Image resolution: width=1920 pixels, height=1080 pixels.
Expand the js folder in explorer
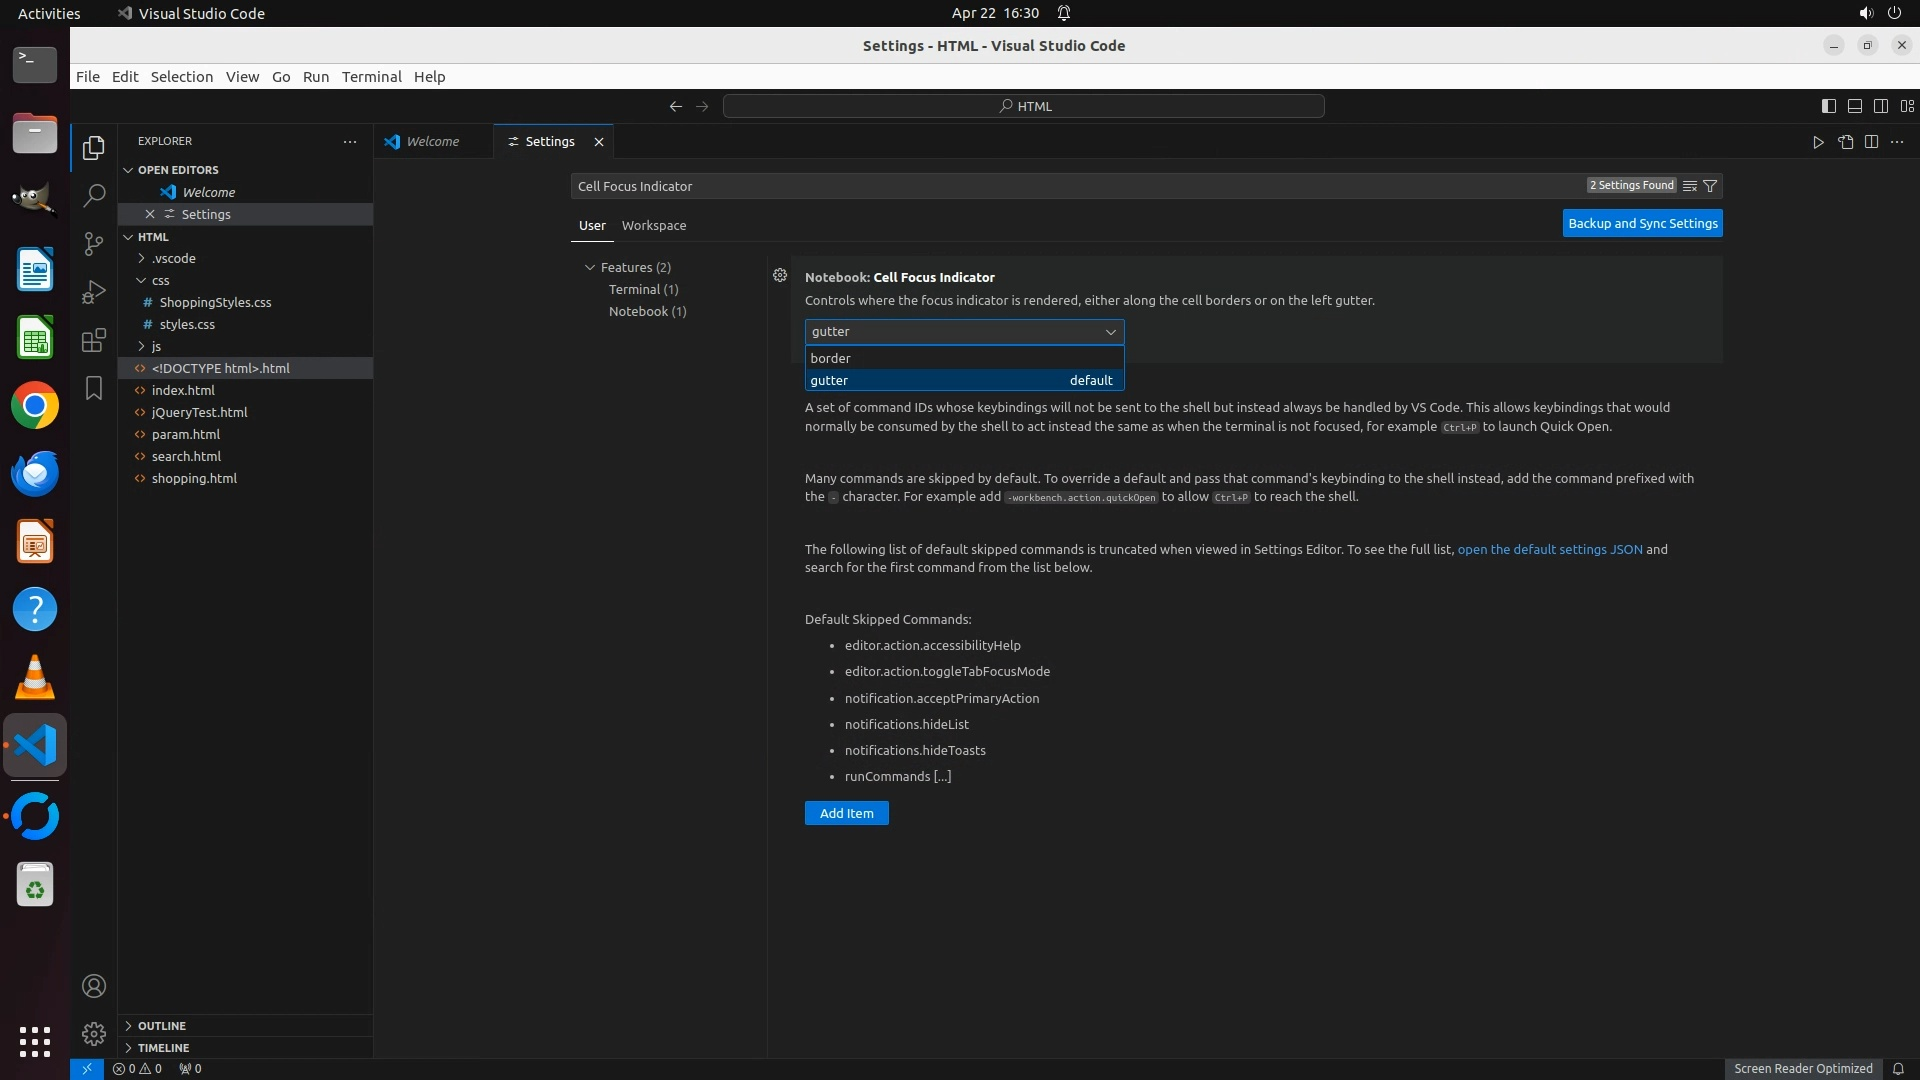click(156, 346)
